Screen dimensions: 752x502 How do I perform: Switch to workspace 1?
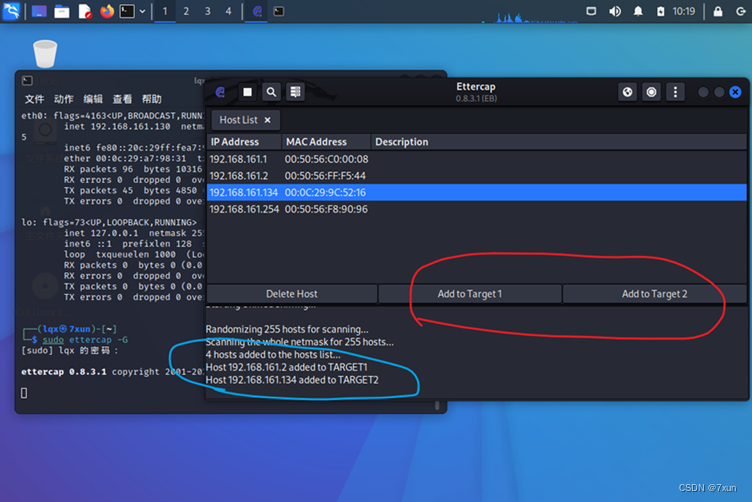coord(164,11)
